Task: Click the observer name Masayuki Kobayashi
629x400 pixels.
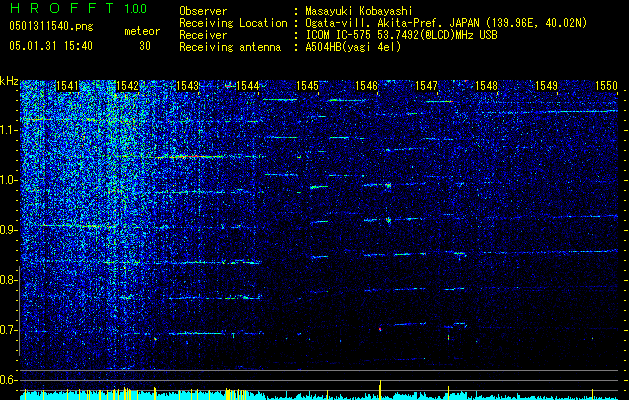Action: [x=359, y=11]
